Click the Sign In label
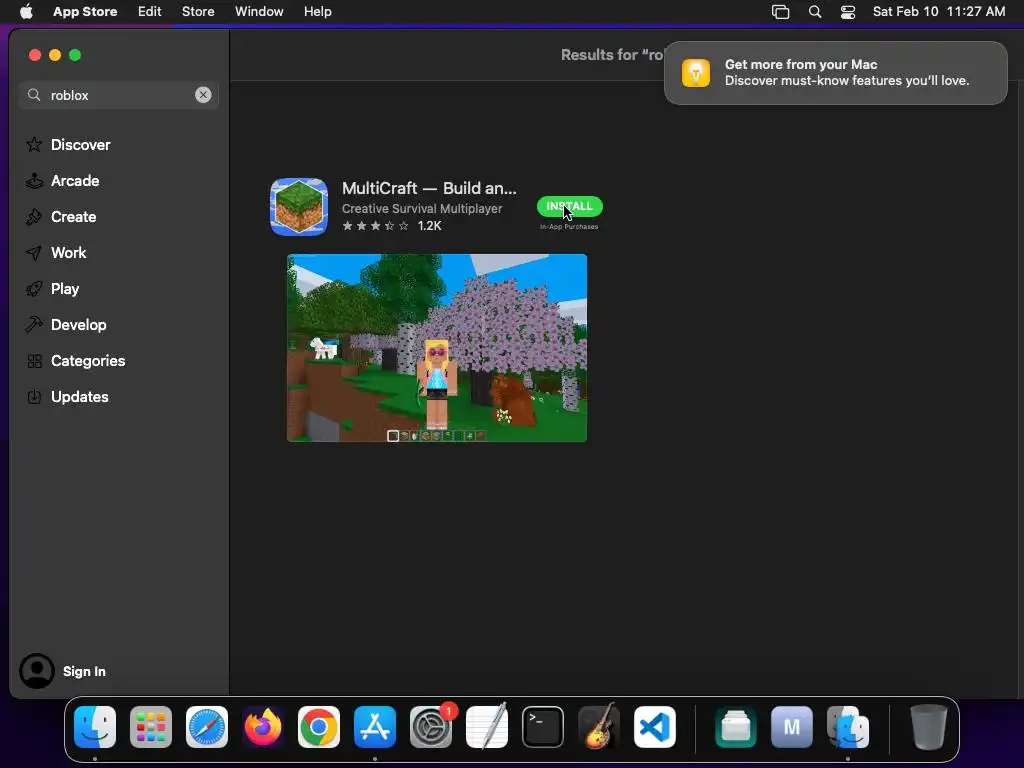The width and height of the screenshot is (1024, 768). tap(84, 671)
